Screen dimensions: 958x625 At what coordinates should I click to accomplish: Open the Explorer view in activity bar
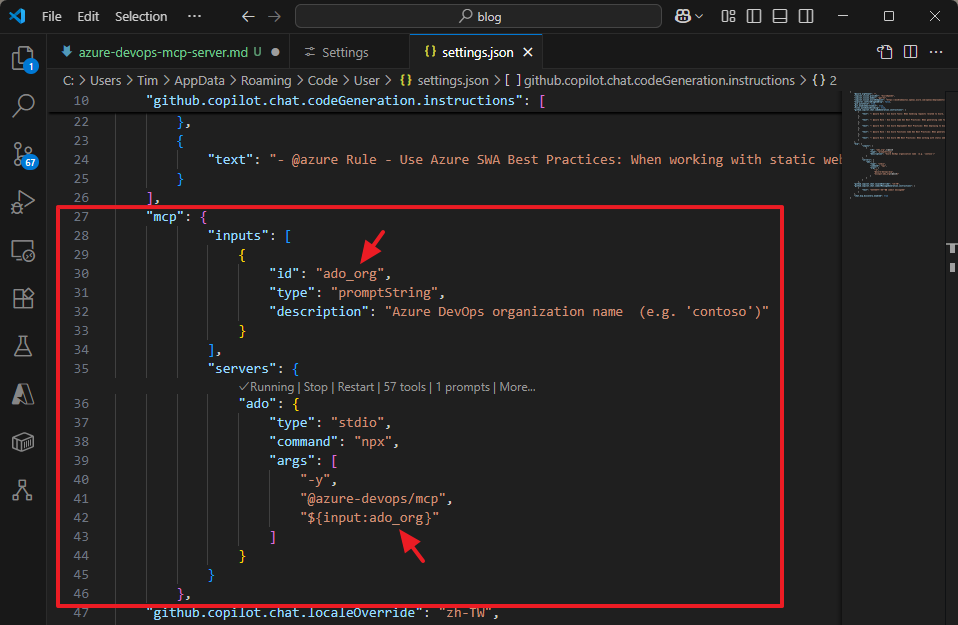[22, 59]
